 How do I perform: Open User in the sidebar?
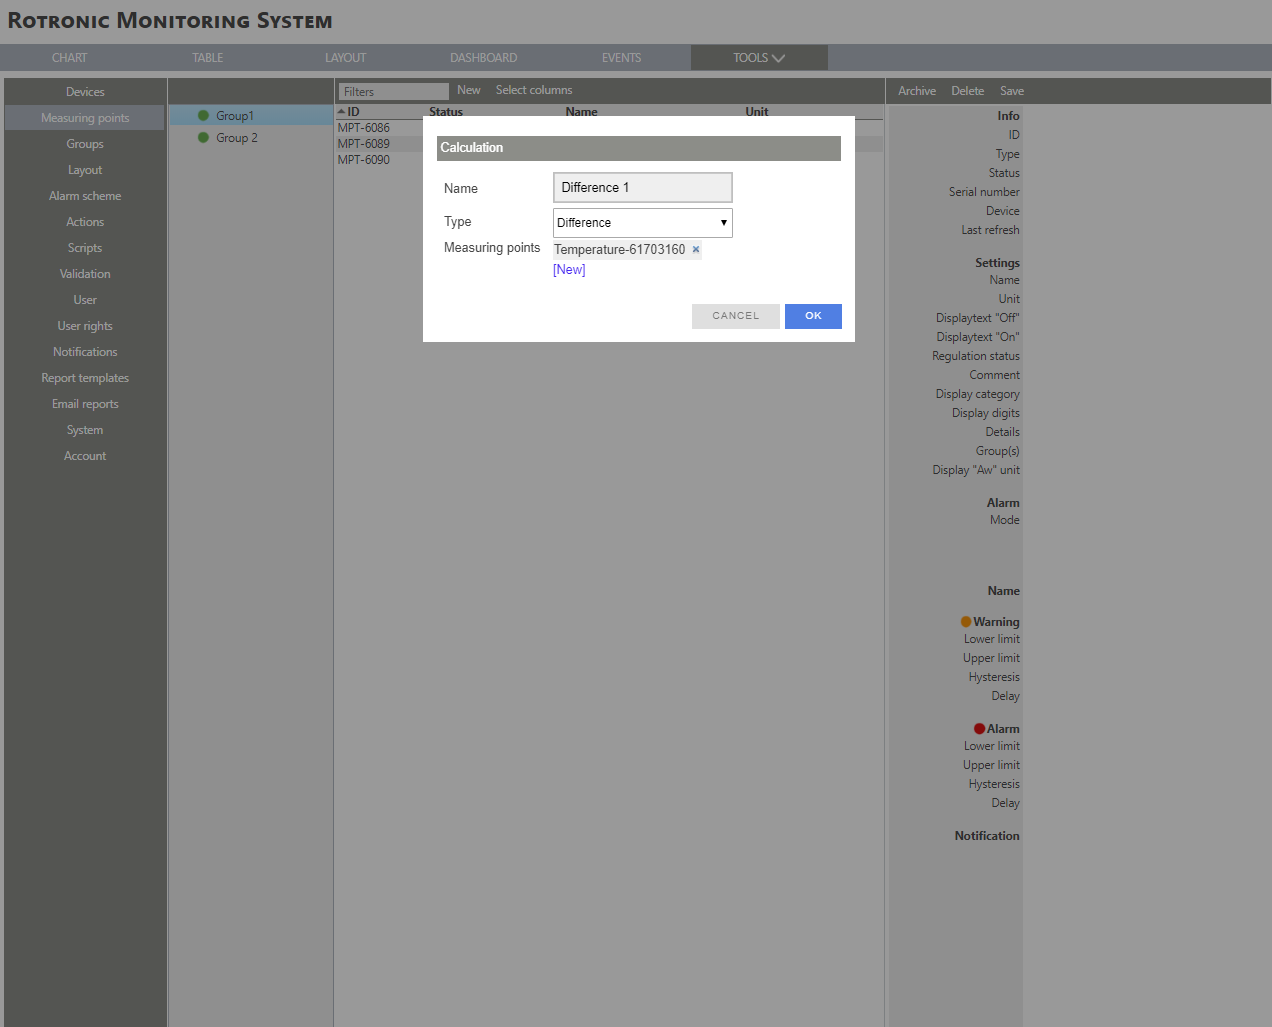pyautogui.click(x=85, y=300)
